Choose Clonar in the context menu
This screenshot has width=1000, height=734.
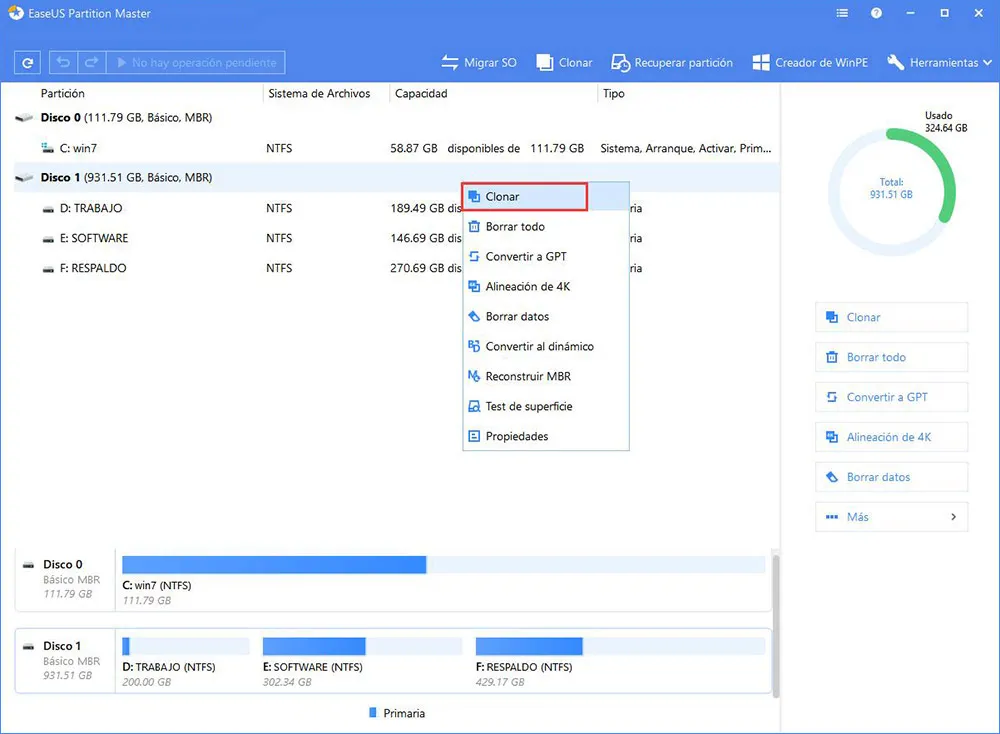(x=546, y=196)
